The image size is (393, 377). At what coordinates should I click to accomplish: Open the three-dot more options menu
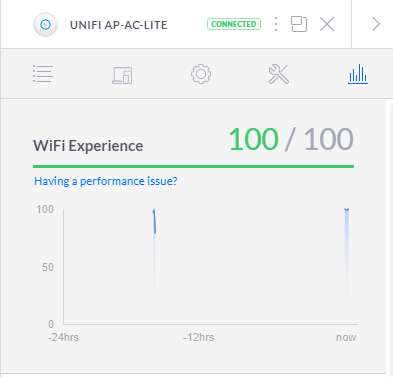(x=276, y=24)
